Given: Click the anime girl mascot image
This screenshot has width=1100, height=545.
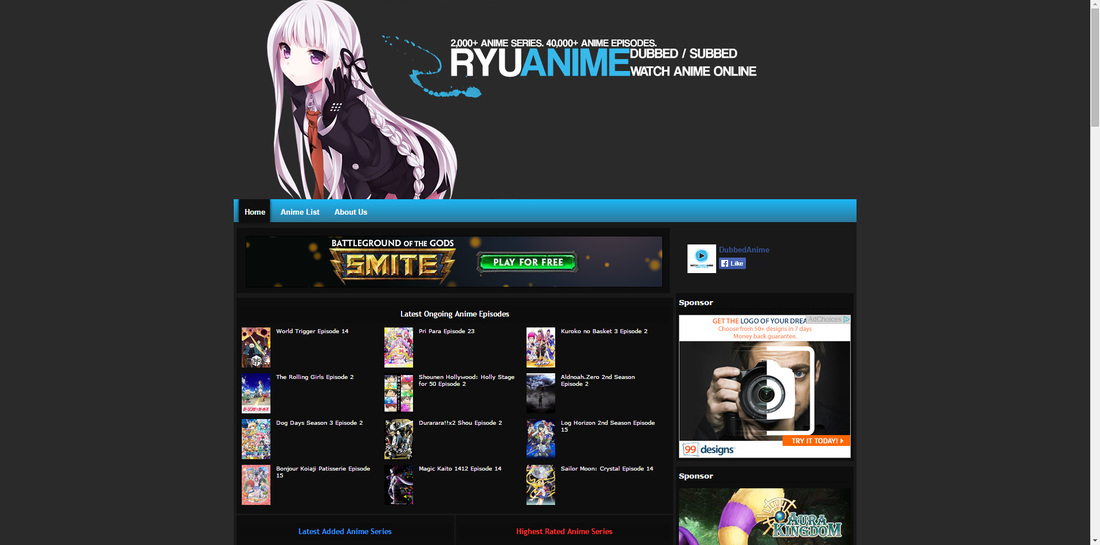Looking at the screenshot, I should (x=363, y=100).
